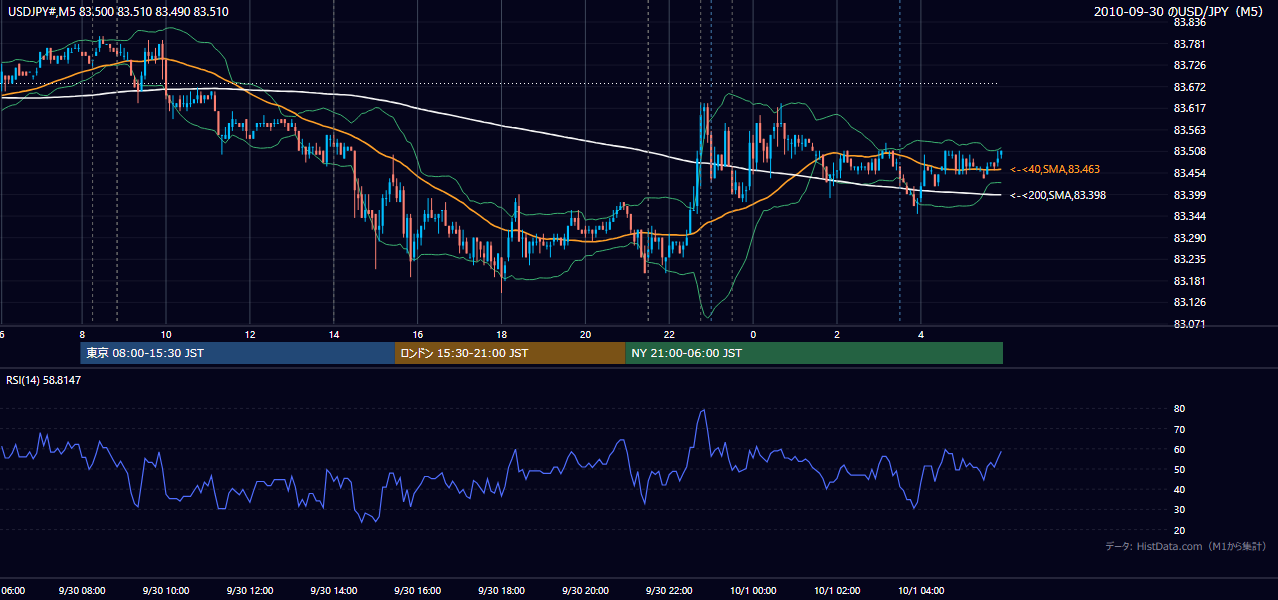
Task: Click RSI axis level 70
Action: pos(1179,429)
